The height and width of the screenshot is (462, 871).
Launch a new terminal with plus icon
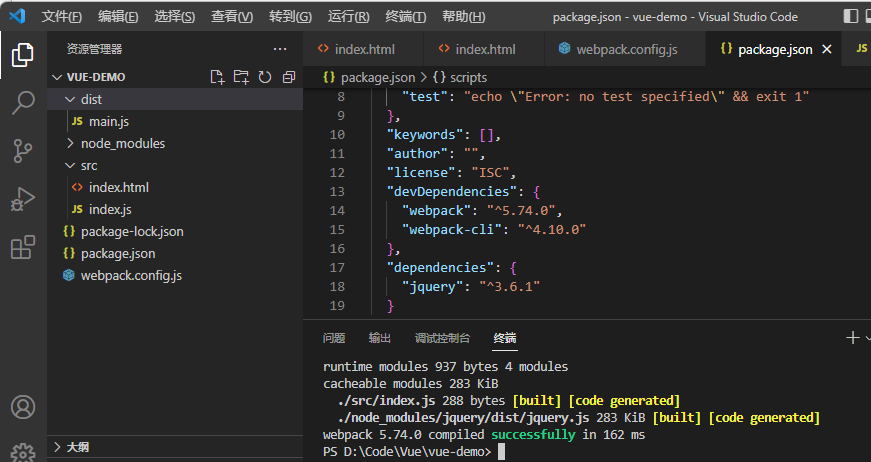pos(852,338)
